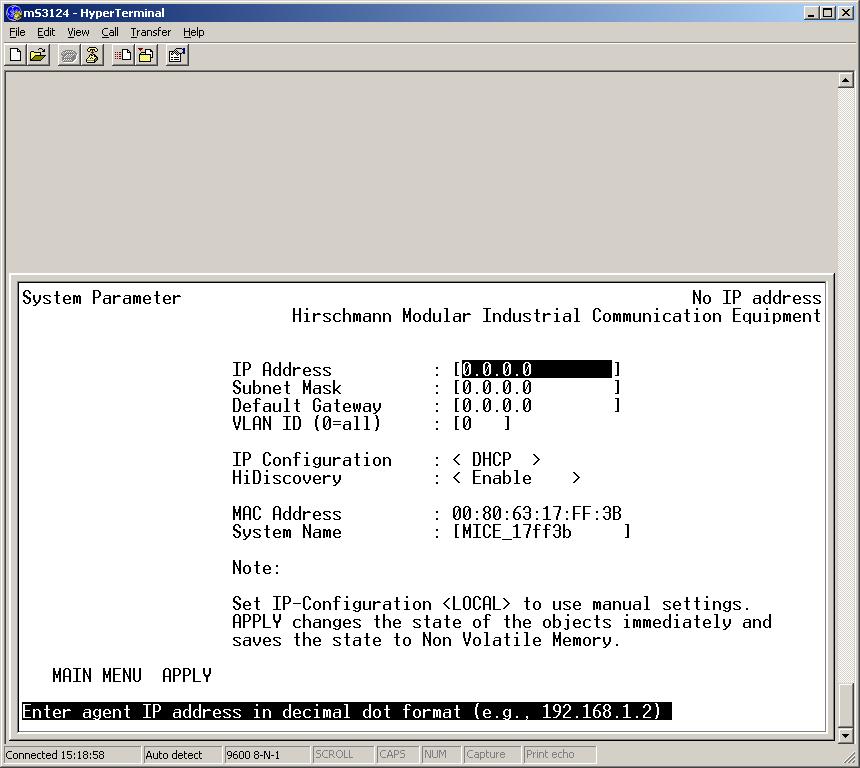Click the Receive file toolbar icon
This screenshot has height=768, width=860.
click(146, 56)
